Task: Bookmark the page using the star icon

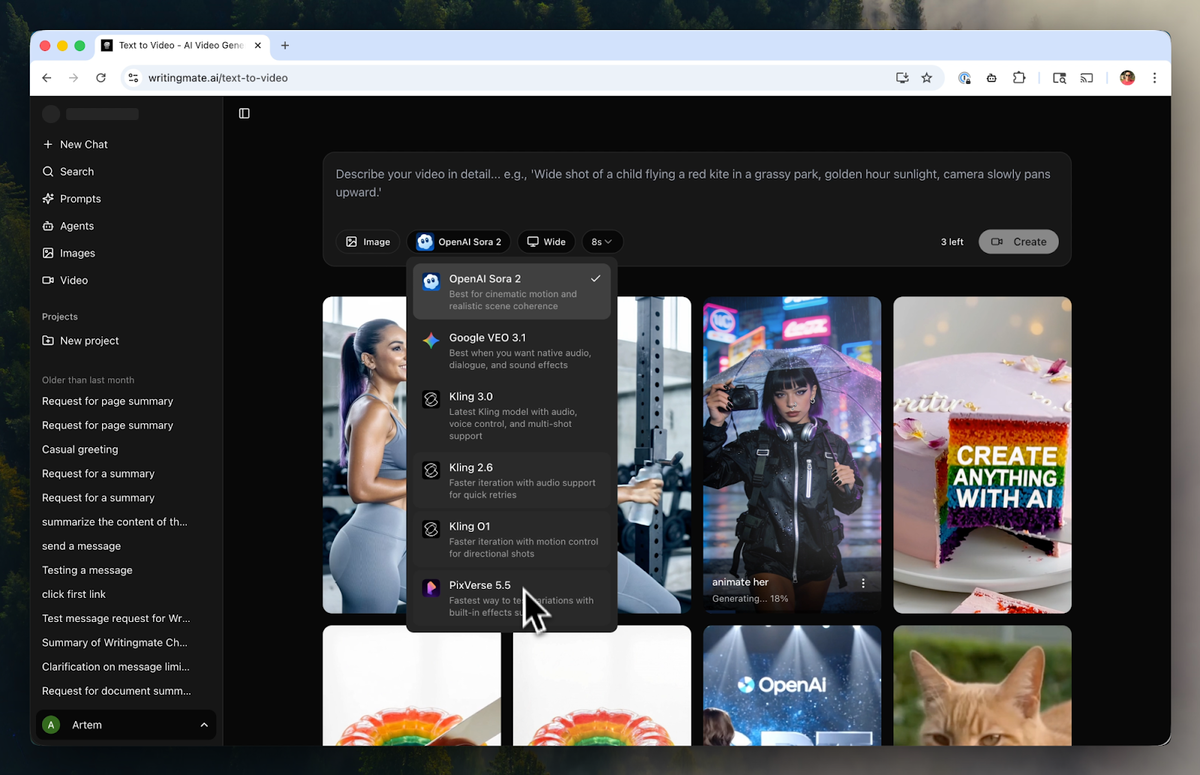Action: tap(926, 77)
